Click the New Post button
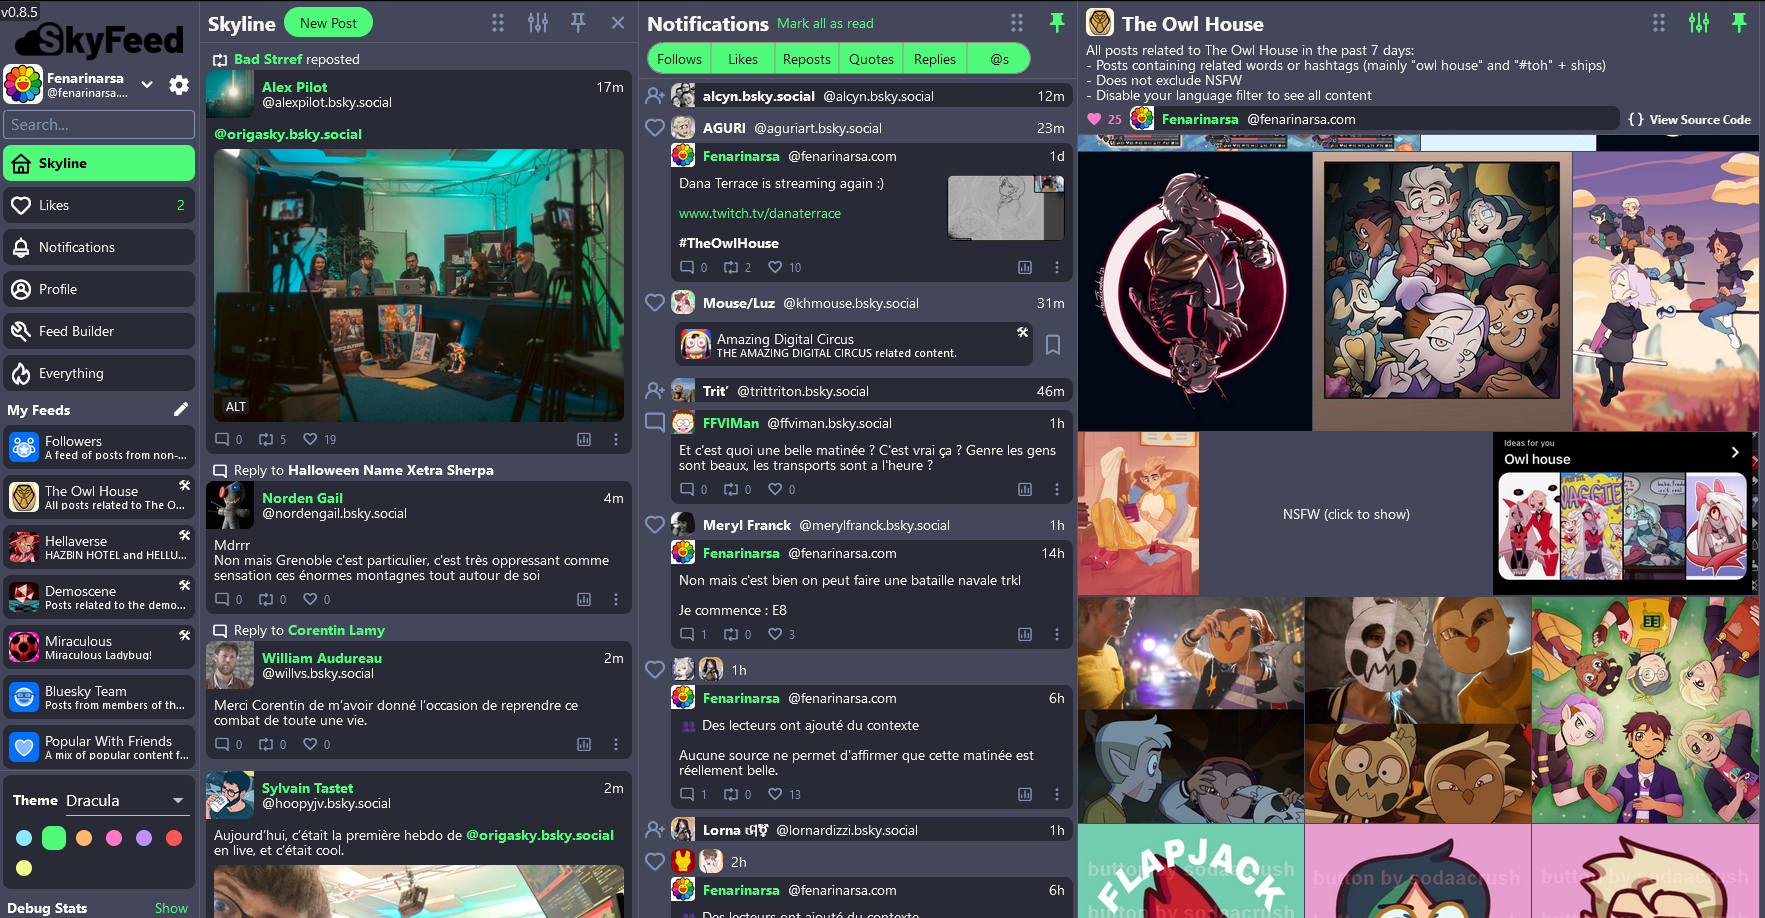The image size is (1765, 918). (x=328, y=23)
